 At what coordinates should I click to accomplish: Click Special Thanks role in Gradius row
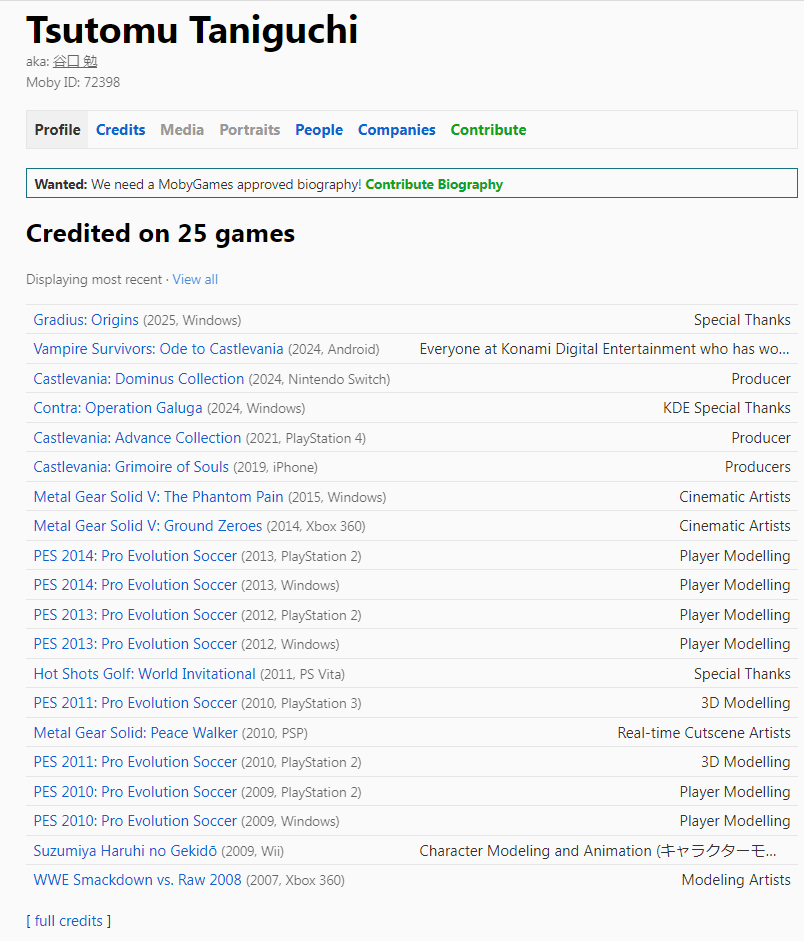[742, 320]
